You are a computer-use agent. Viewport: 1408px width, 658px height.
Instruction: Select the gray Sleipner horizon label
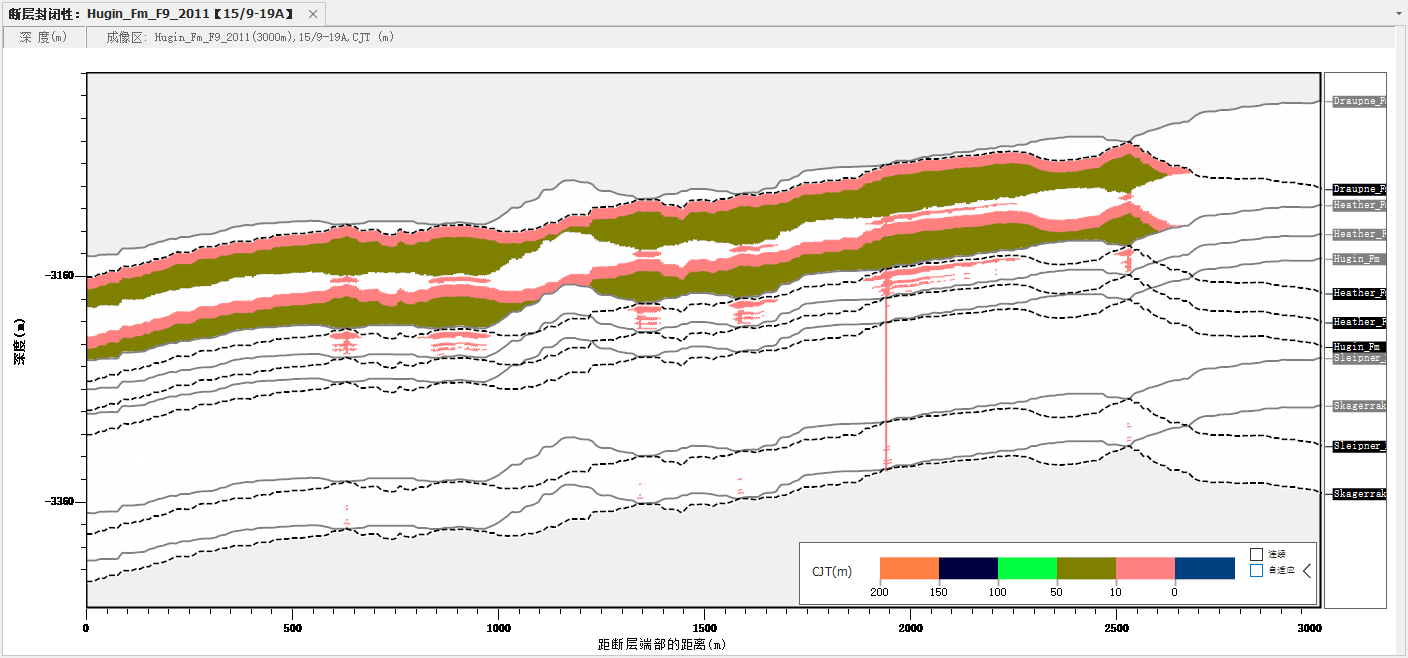click(x=1359, y=358)
